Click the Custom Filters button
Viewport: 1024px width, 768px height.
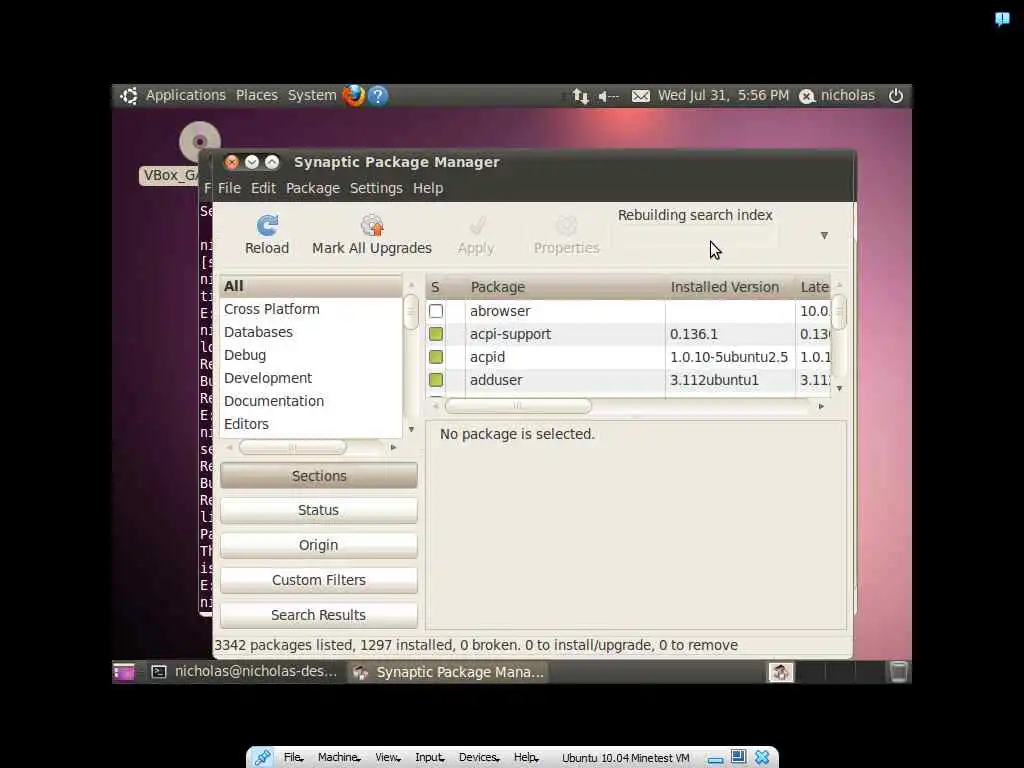[319, 581]
